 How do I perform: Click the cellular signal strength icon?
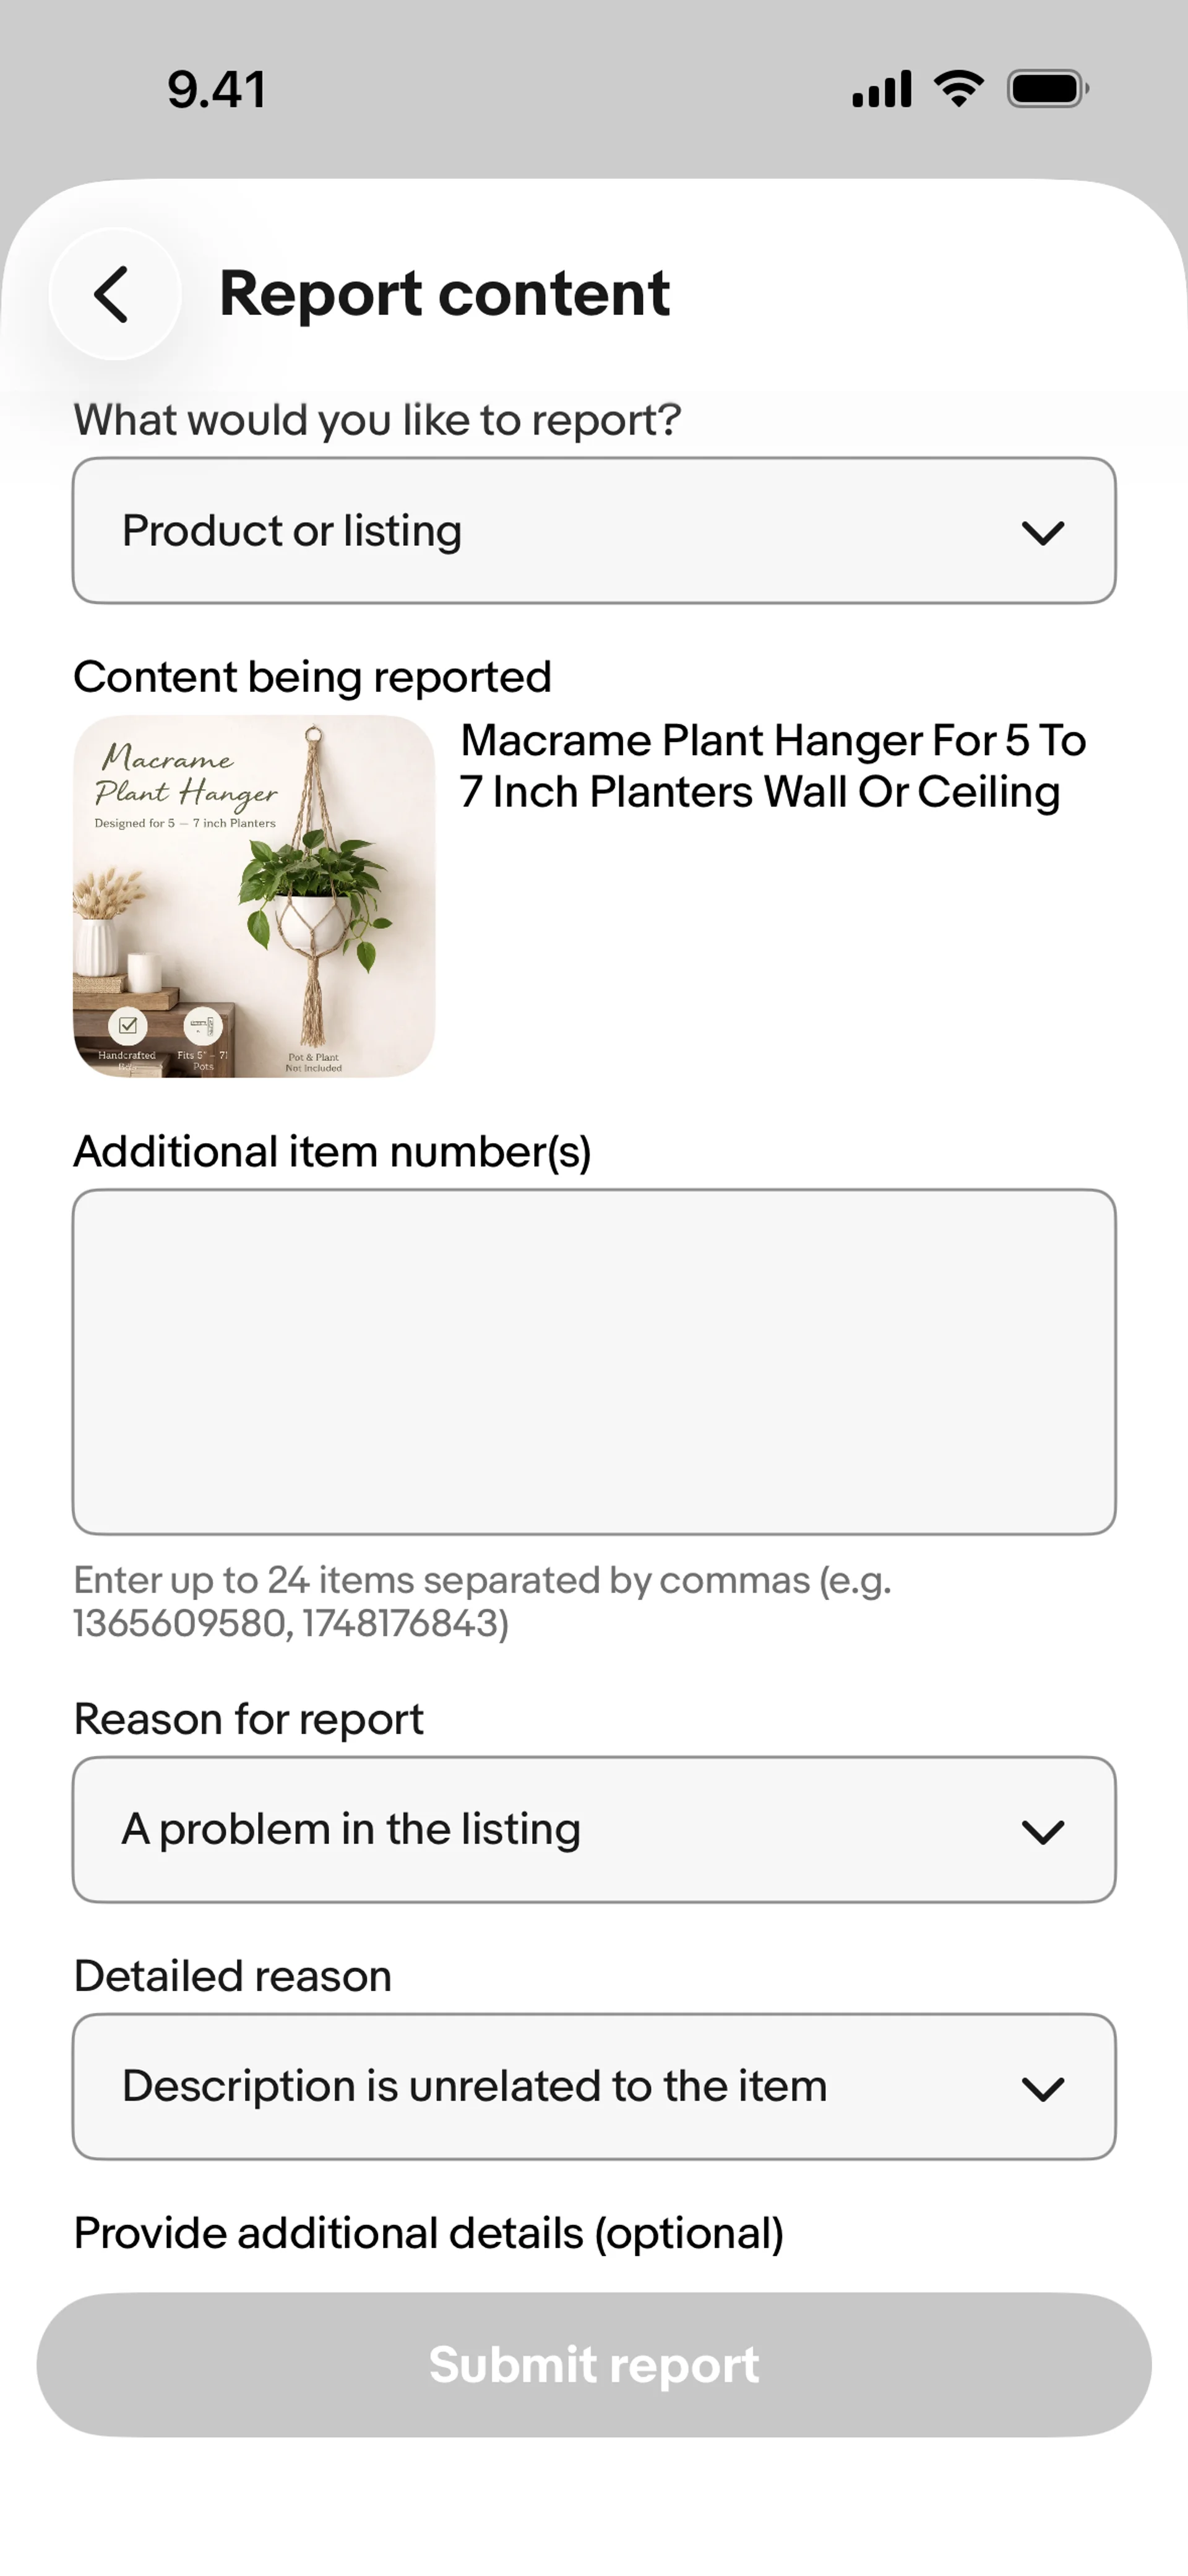pos(881,89)
